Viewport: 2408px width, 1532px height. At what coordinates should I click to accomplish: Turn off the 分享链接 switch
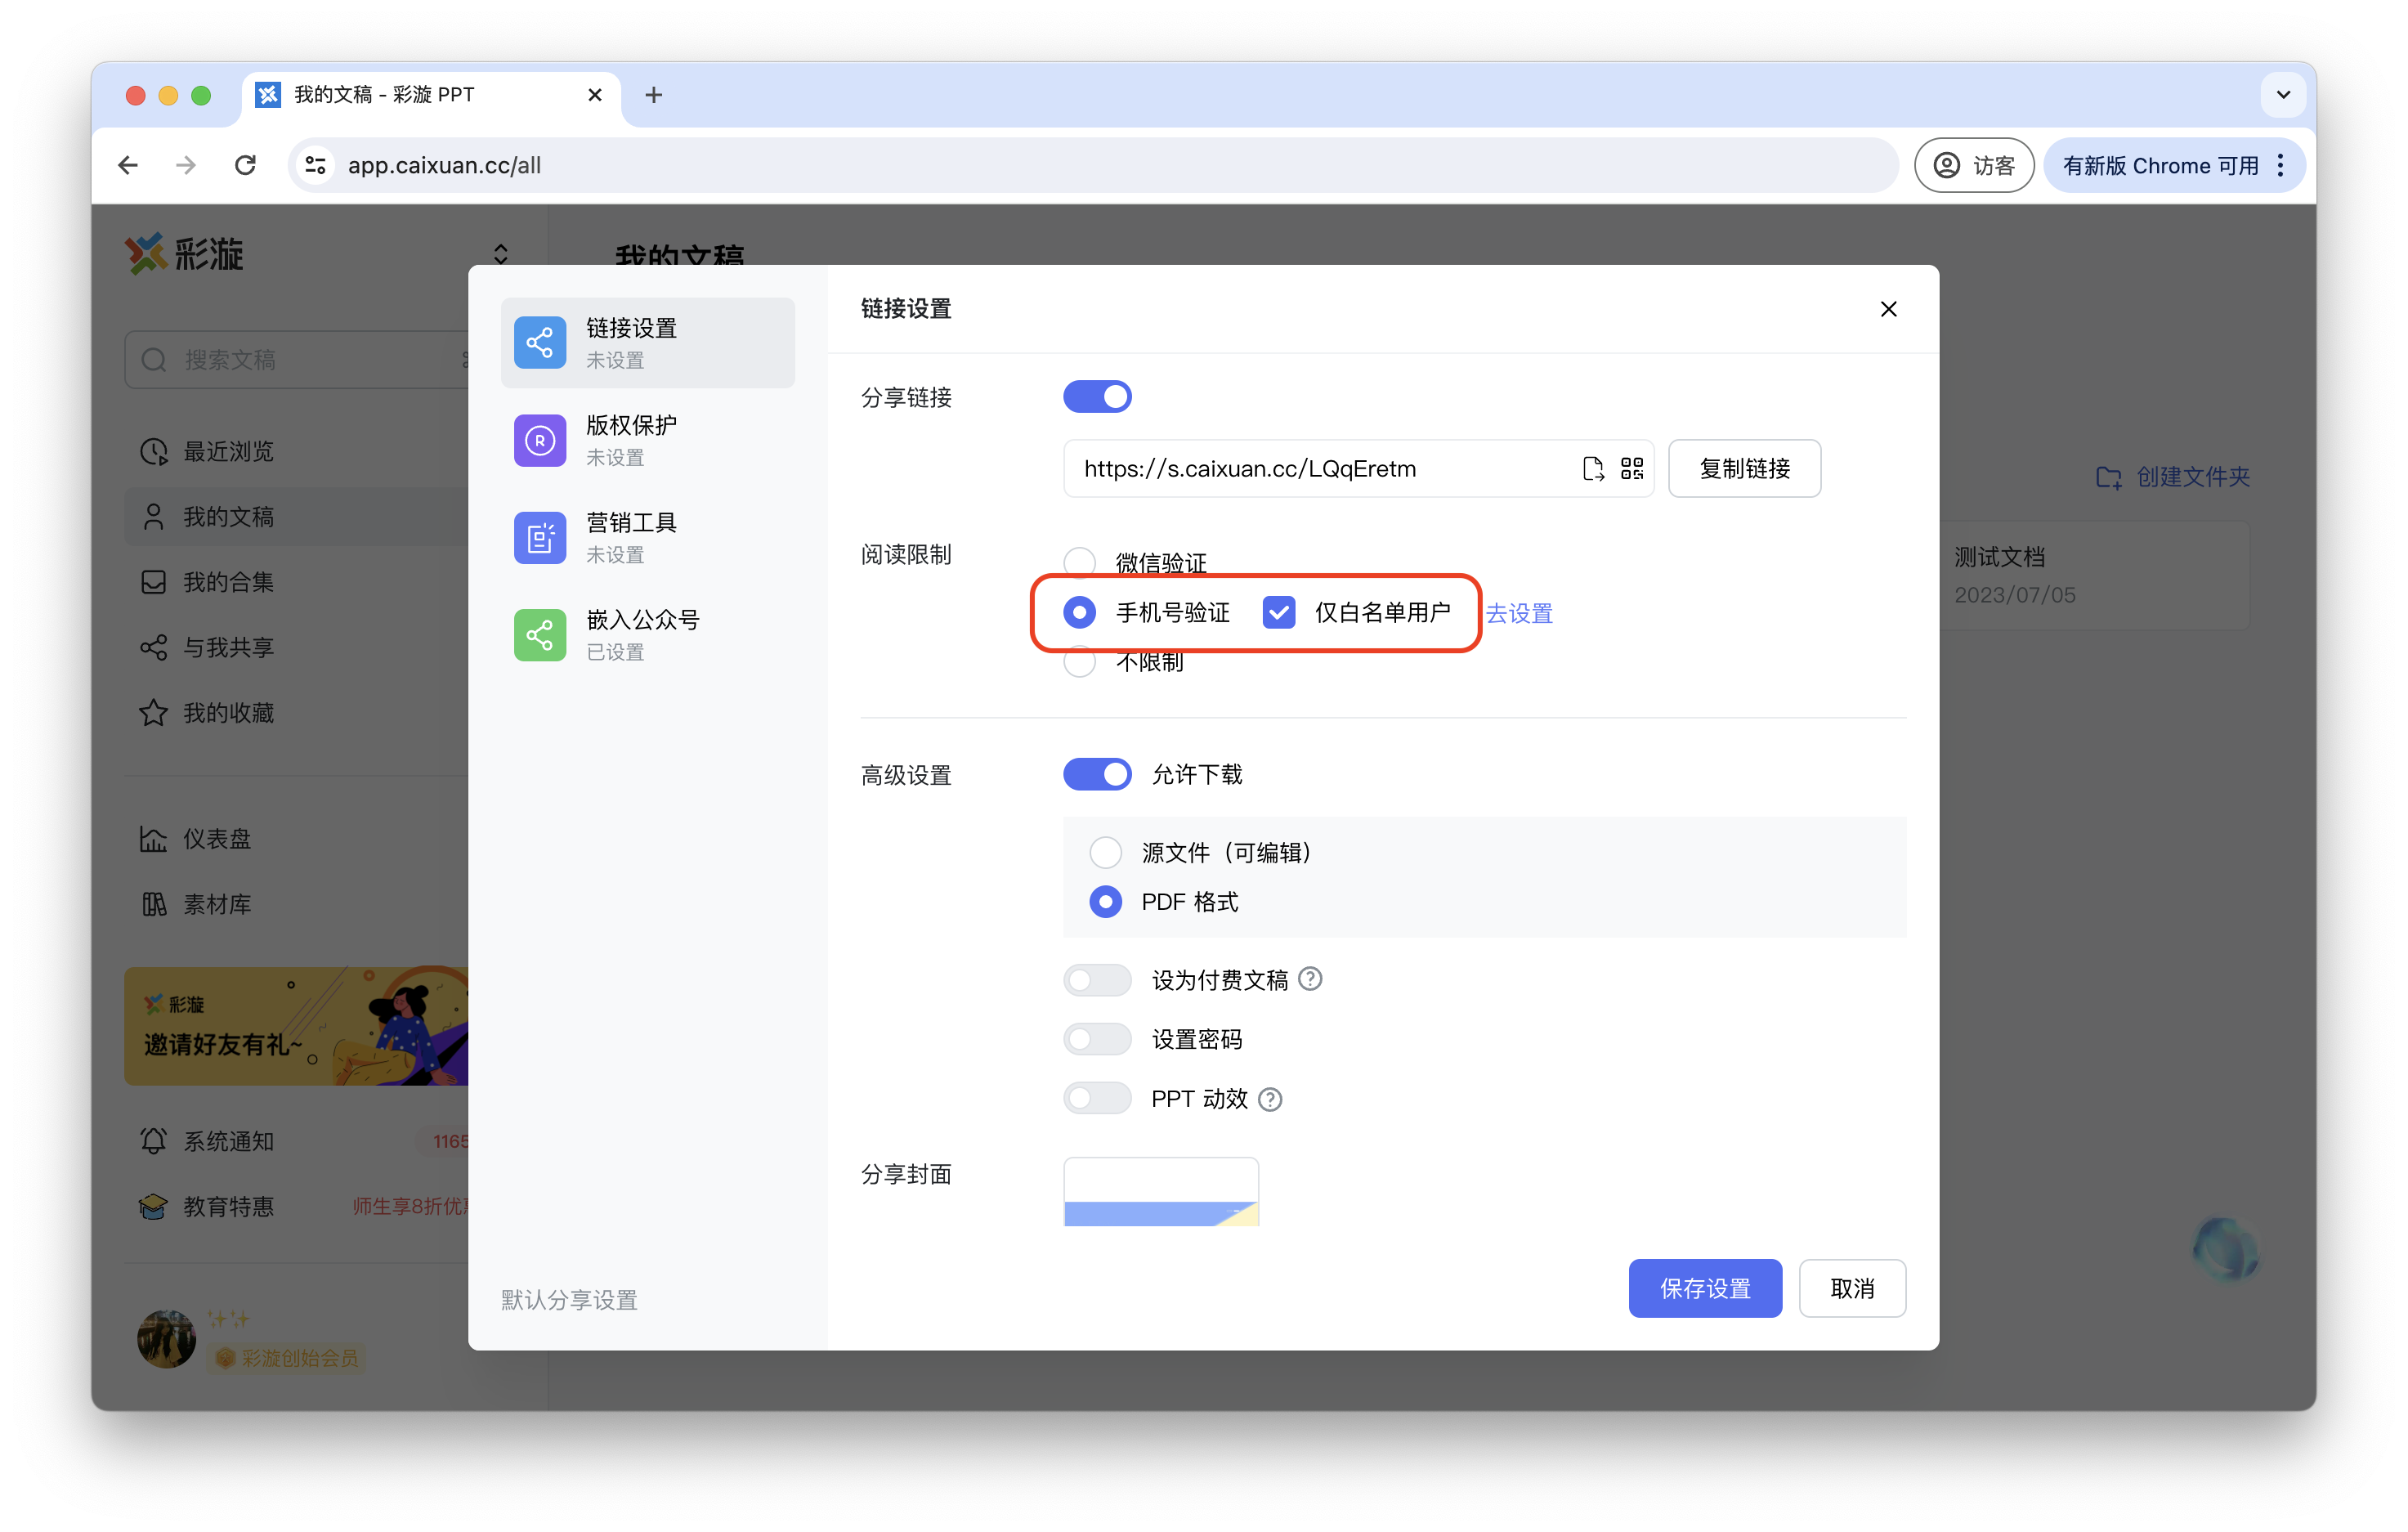coord(1097,397)
